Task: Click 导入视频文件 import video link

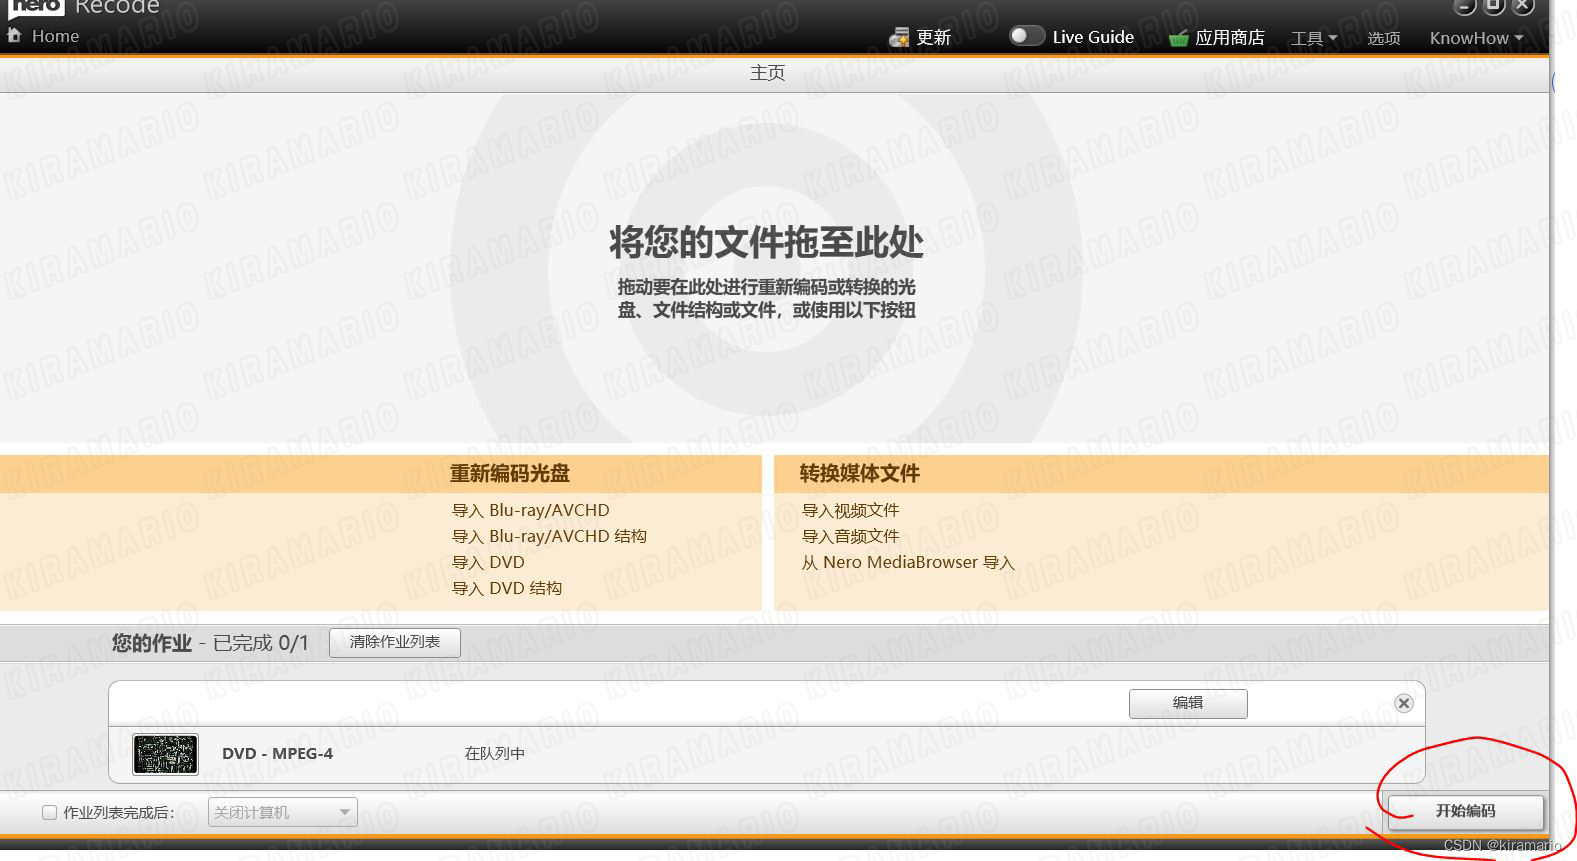Action: [850, 510]
